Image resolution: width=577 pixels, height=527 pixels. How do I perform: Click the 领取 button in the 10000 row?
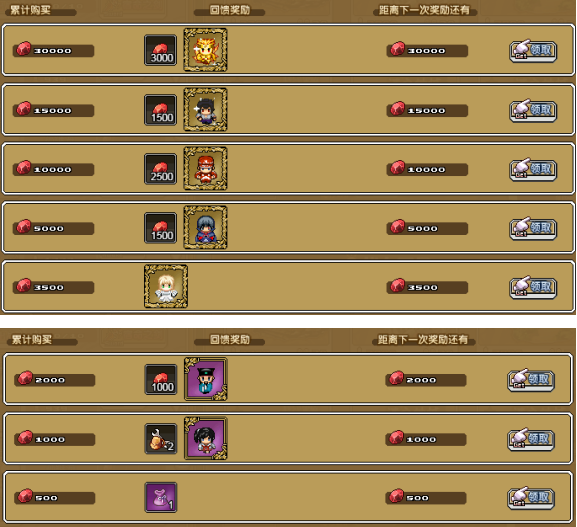[533, 169]
